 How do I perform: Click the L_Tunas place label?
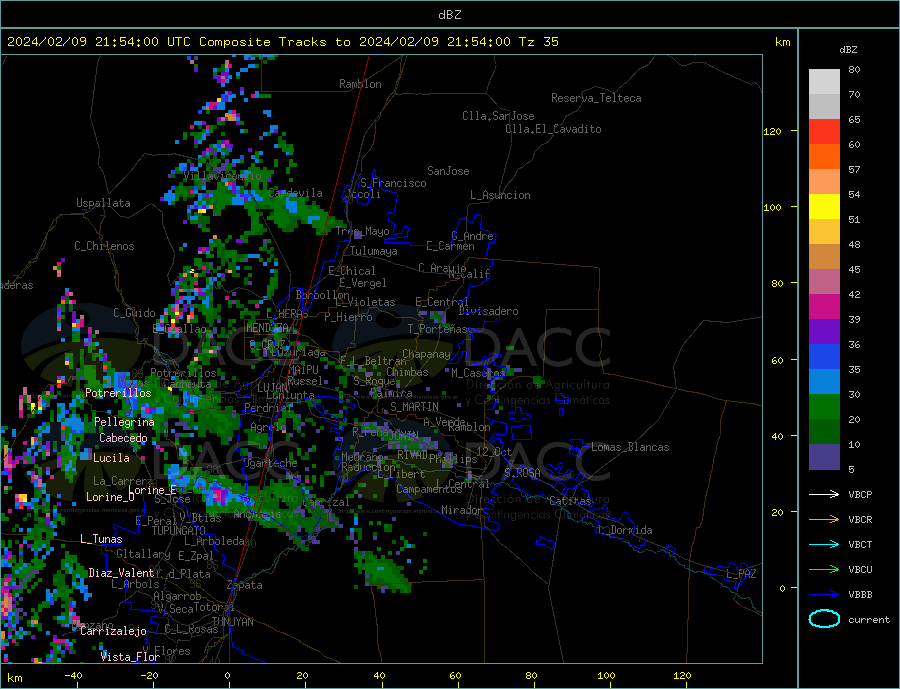tap(102, 539)
